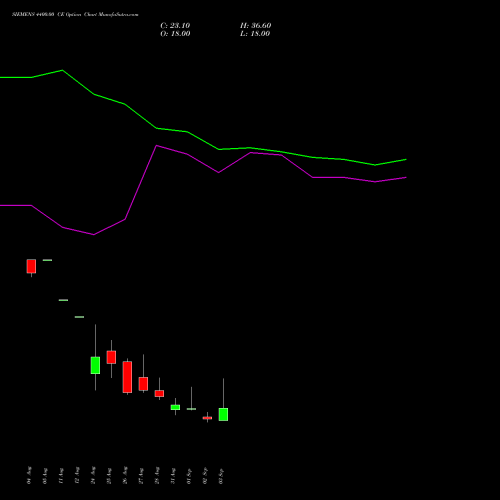
Task: Click the tall red candlestick for 26 Aug
Action: pyautogui.click(x=127, y=377)
